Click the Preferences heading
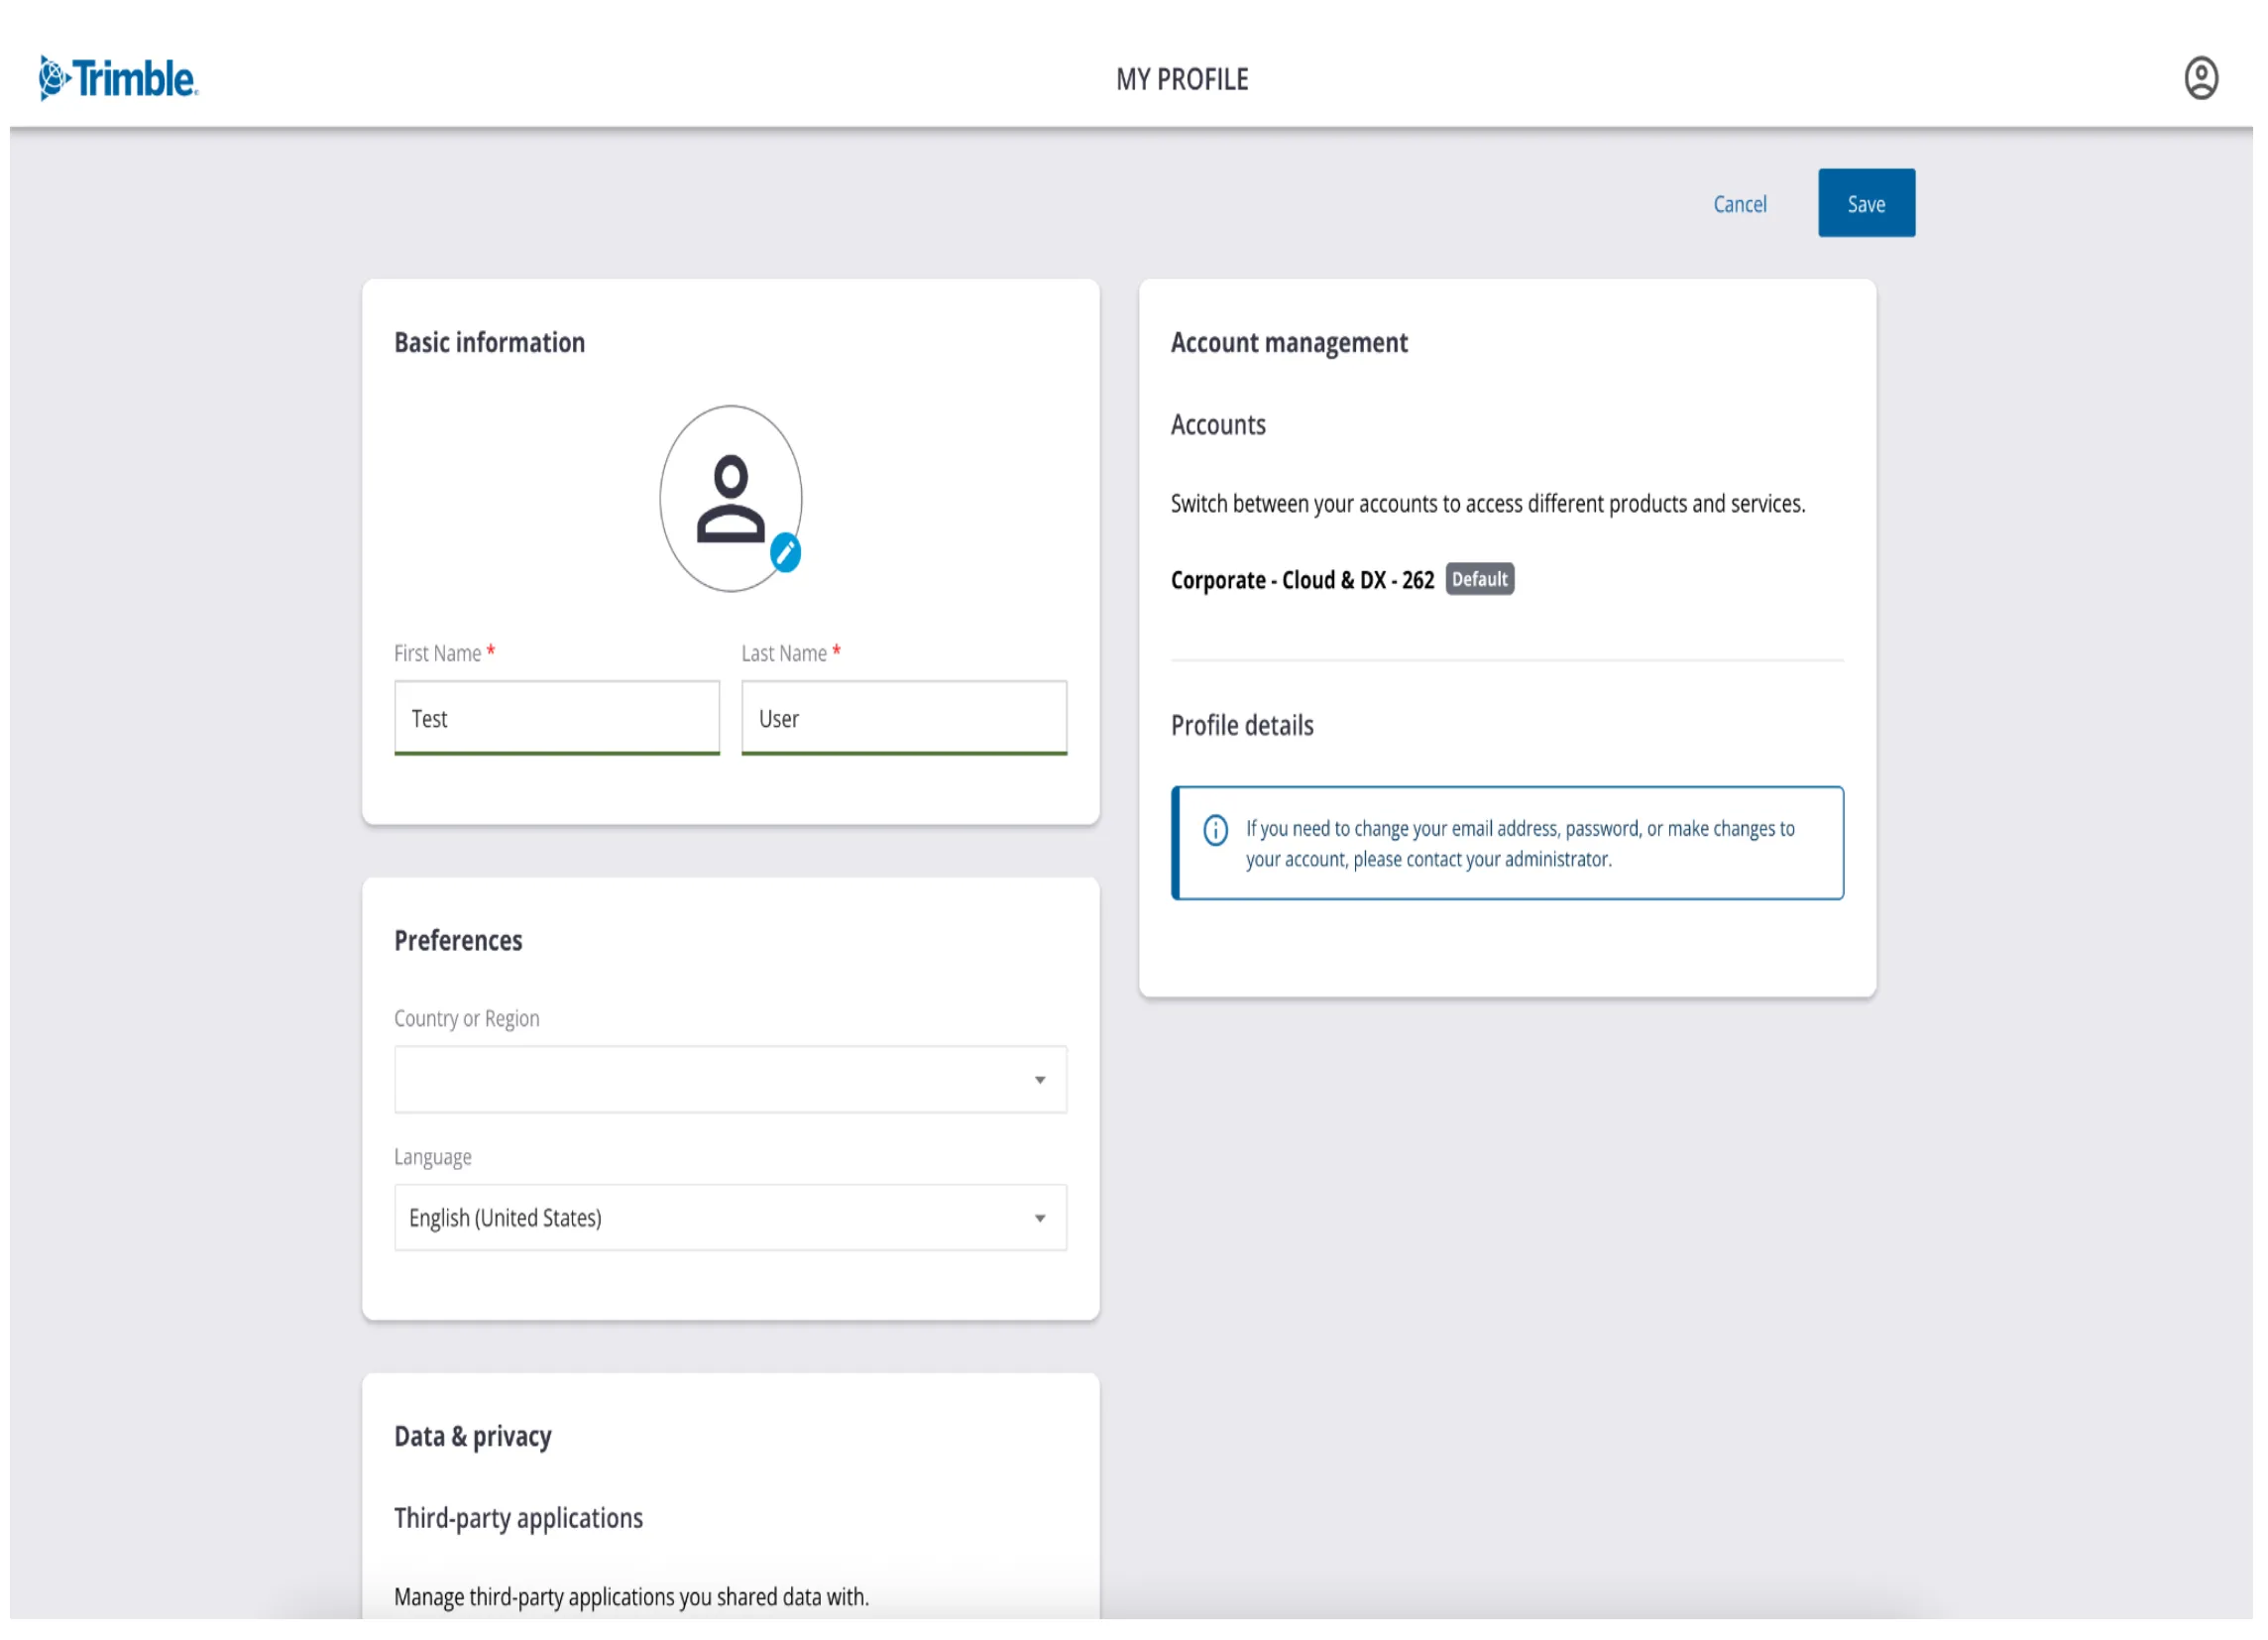2268x1640 pixels. 458,940
